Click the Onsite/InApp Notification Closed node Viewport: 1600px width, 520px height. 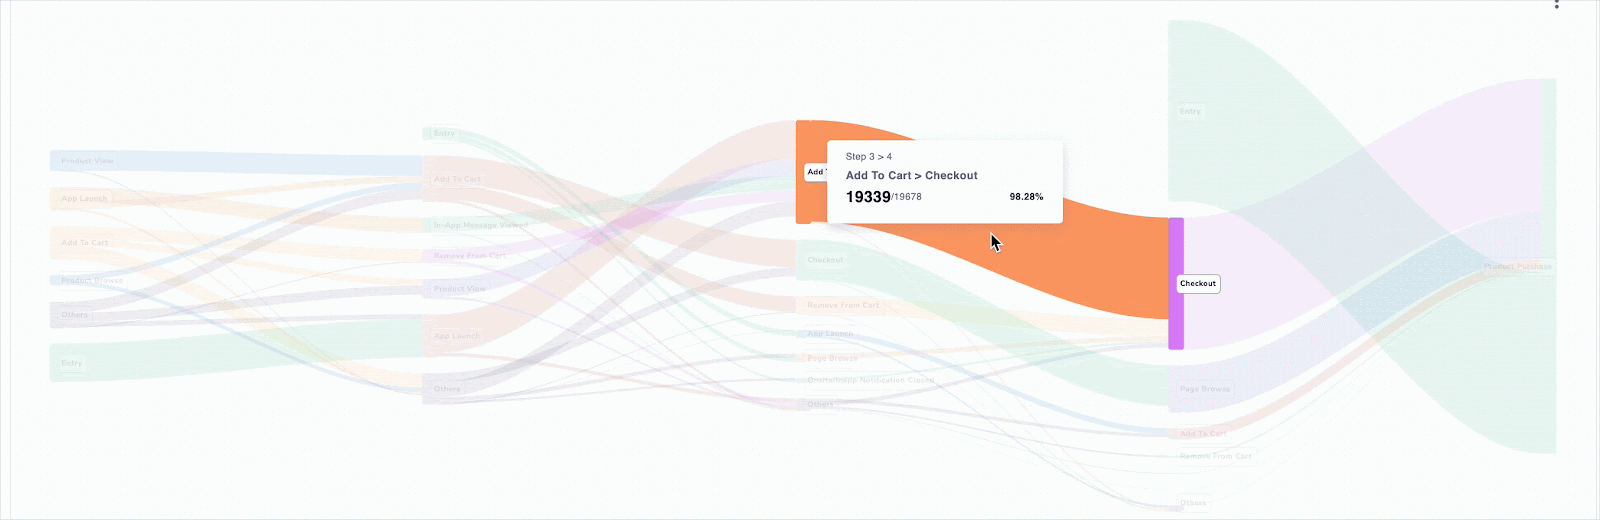click(870, 380)
